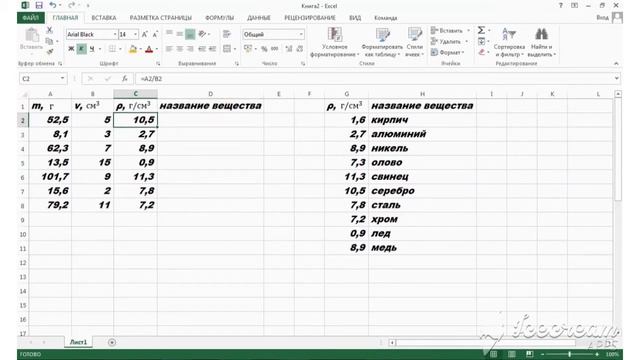Image resolution: width=640 pixels, height=360 pixels.
Task: Switch to the ФОРМУЛЫ tab
Action: coord(220,18)
